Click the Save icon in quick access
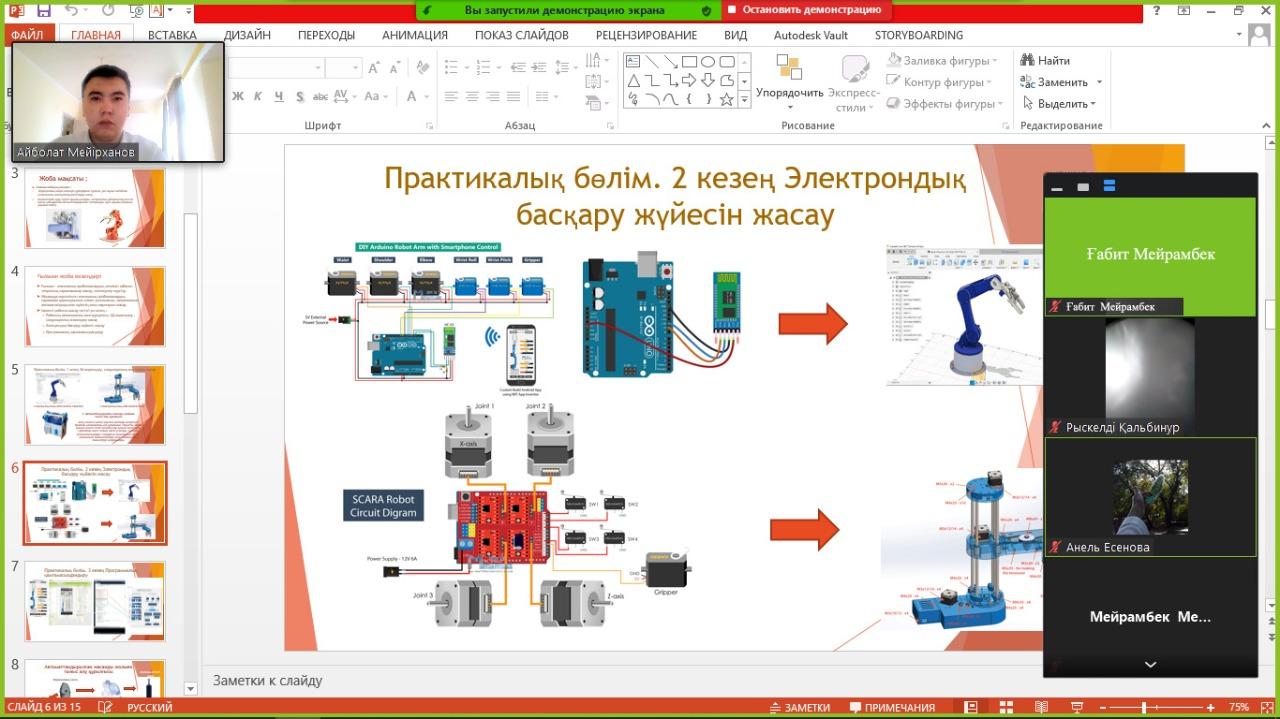The width and height of the screenshot is (1280, 719). tap(43, 11)
